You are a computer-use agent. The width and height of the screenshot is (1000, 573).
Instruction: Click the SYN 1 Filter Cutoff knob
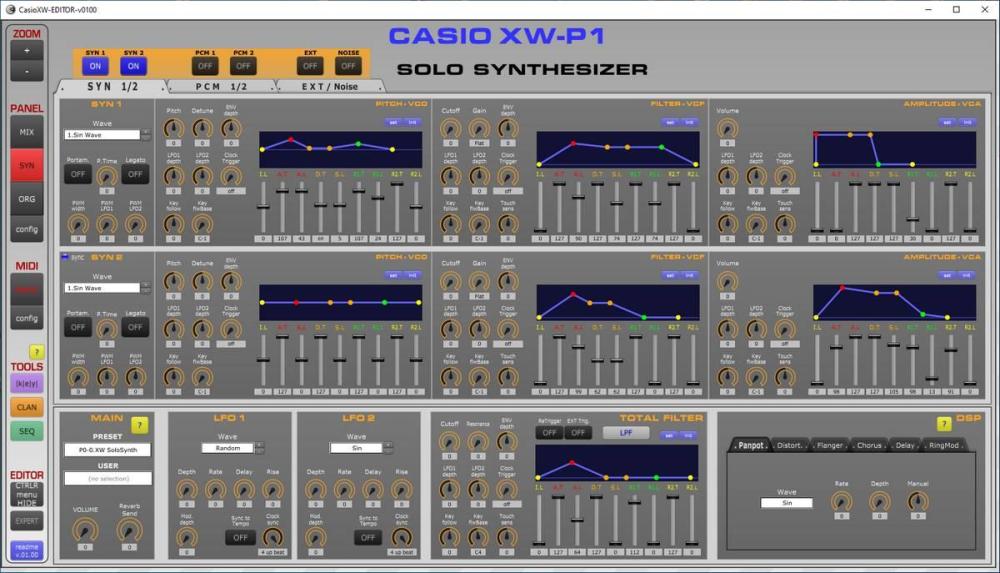tap(450, 129)
